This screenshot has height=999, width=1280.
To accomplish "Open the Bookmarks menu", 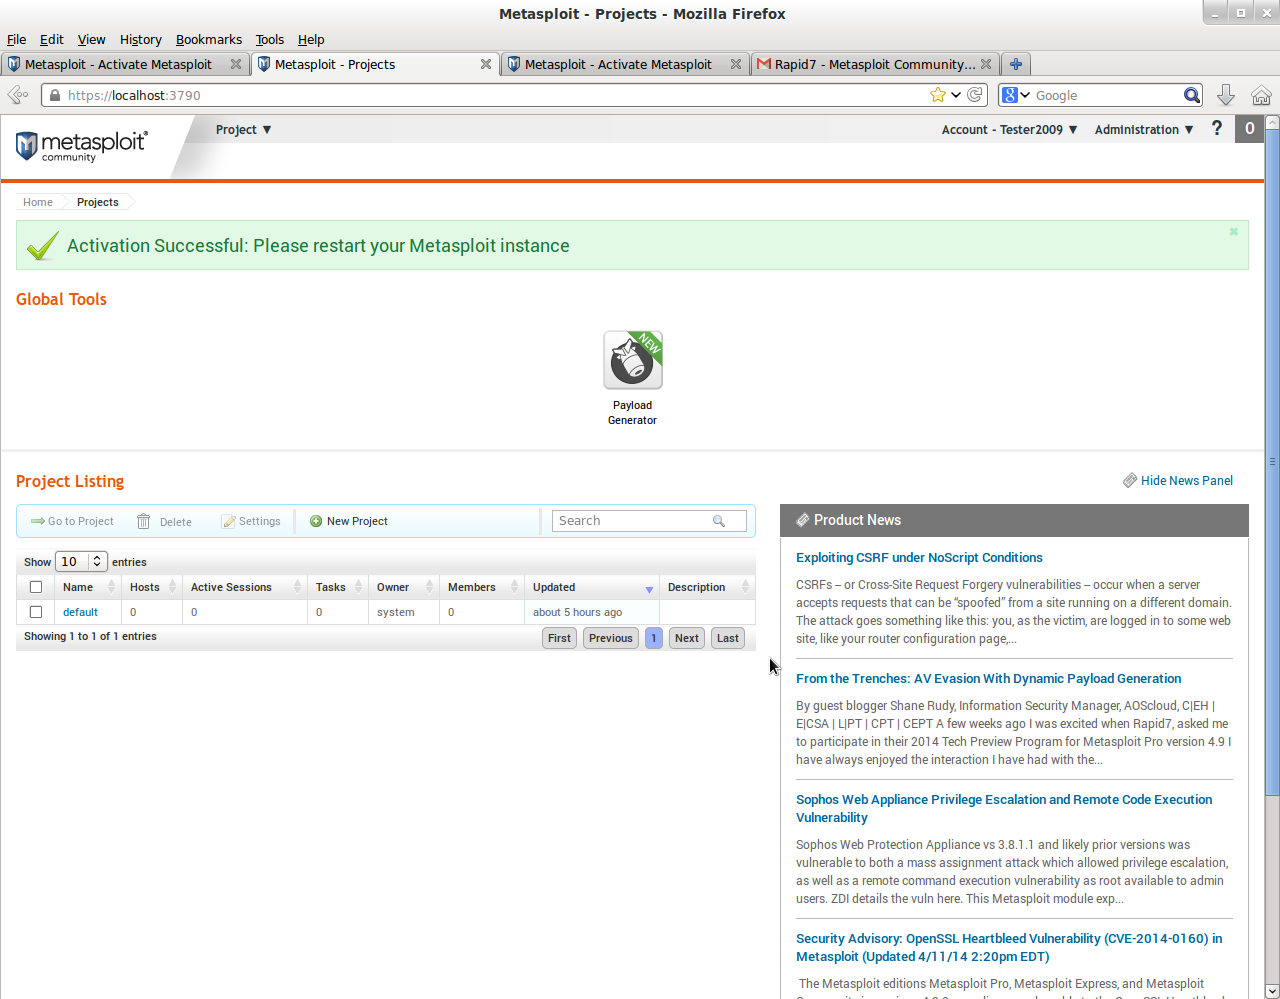I will pyautogui.click(x=209, y=39).
